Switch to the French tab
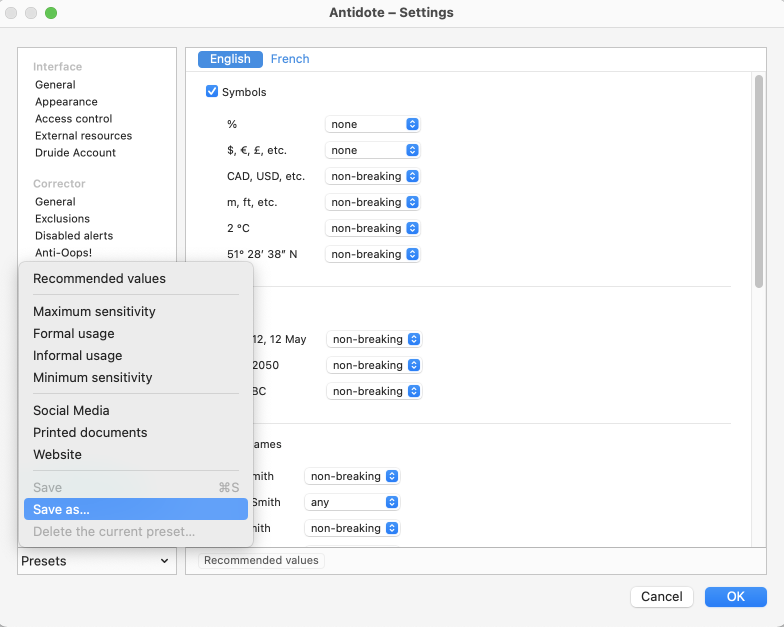The width and height of the screenshot is (784, 627). click(x=290, y=59)
